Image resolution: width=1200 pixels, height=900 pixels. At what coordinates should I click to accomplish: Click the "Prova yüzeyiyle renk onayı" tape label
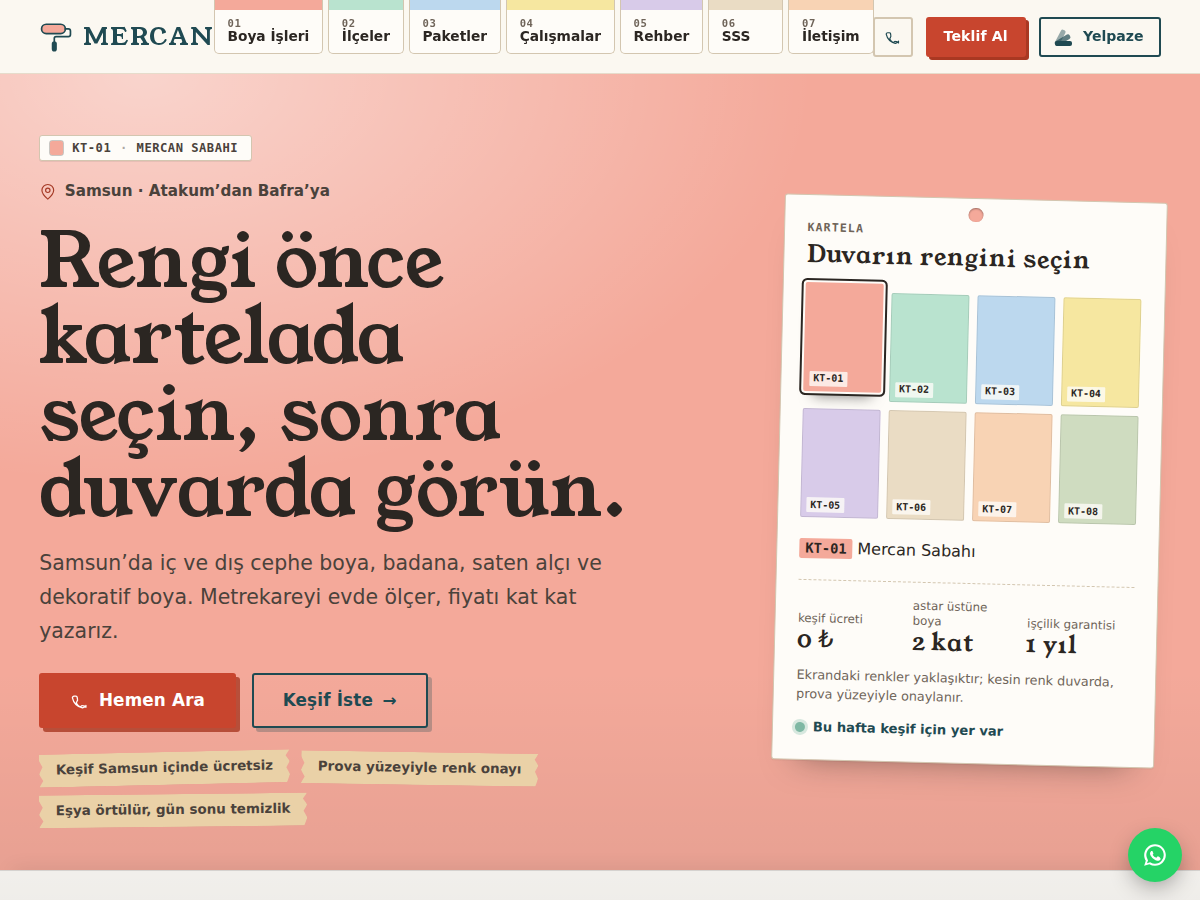[x=419, y=768]
